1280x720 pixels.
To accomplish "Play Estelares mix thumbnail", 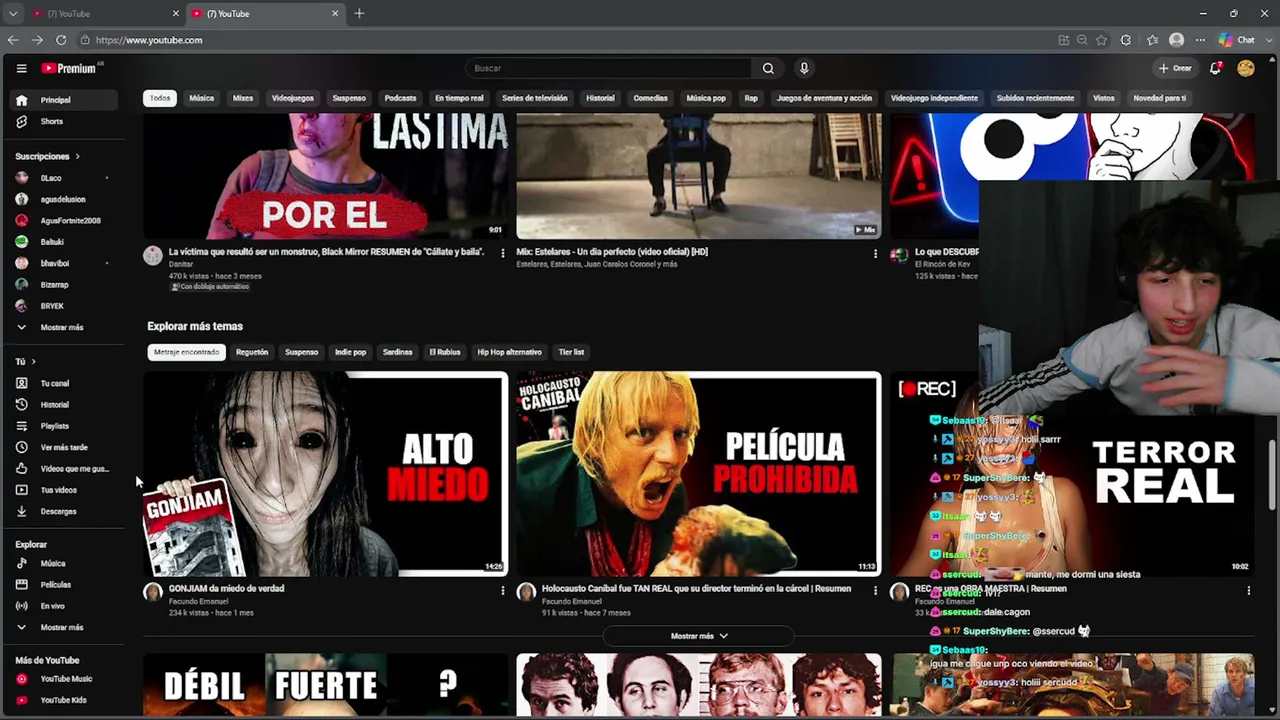I will (x=698, y=176).
